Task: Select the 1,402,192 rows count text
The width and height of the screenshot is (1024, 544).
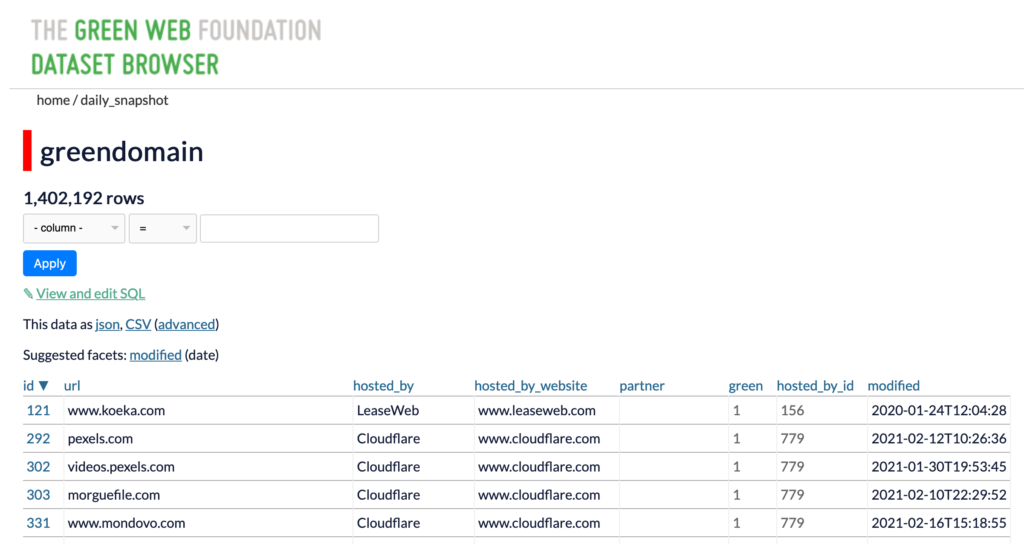Action: [84, 198]
